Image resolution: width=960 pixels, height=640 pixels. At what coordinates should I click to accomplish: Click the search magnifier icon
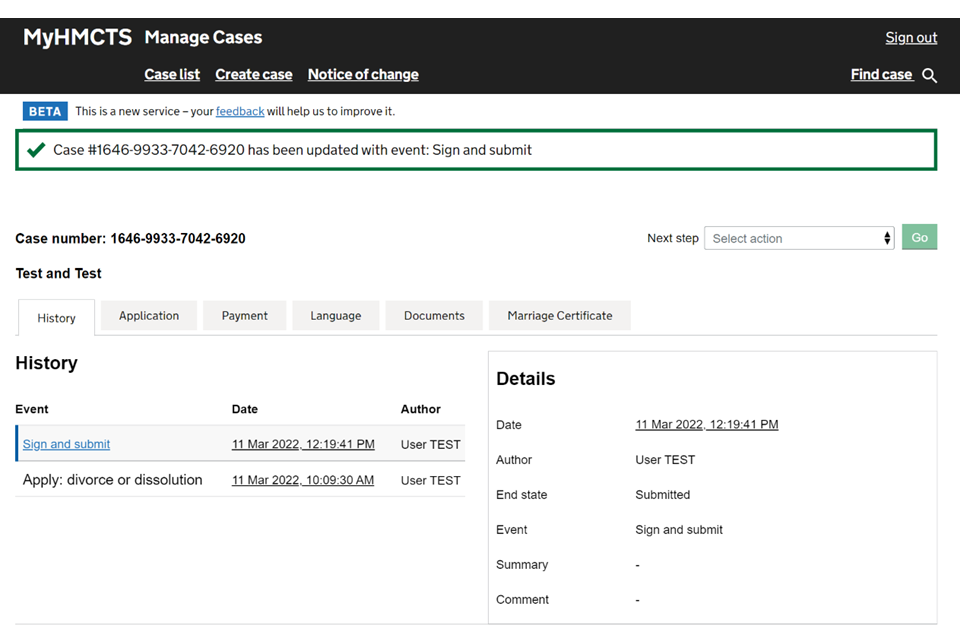tap(930, 76)
